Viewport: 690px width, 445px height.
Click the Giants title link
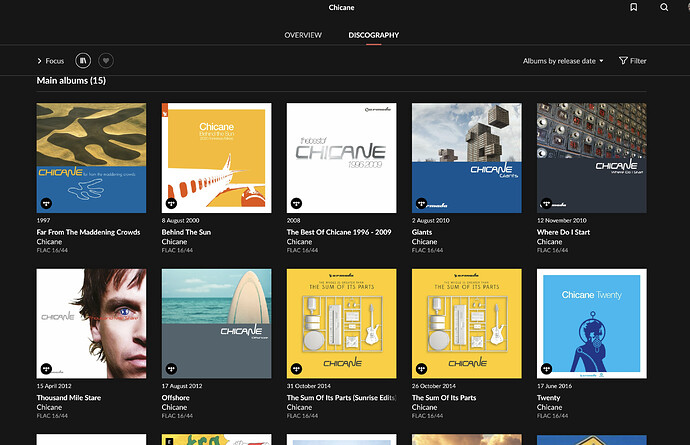[x=422, y=232]
